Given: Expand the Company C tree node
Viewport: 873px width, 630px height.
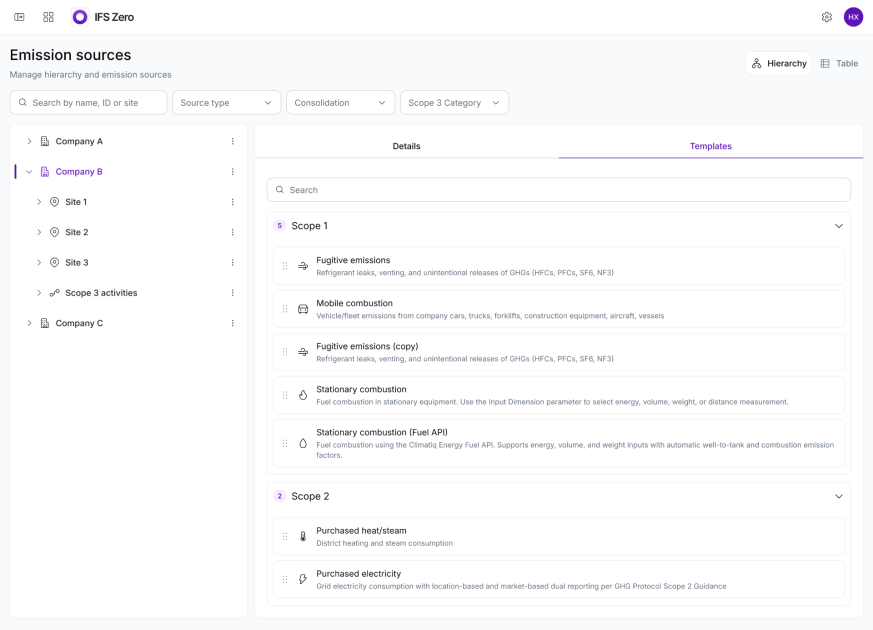Looking at the screenshot, I should pos(30,323).
